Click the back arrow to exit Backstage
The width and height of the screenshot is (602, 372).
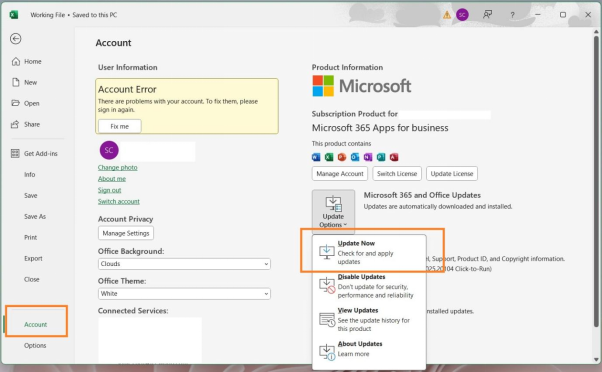tap(16, 39)
